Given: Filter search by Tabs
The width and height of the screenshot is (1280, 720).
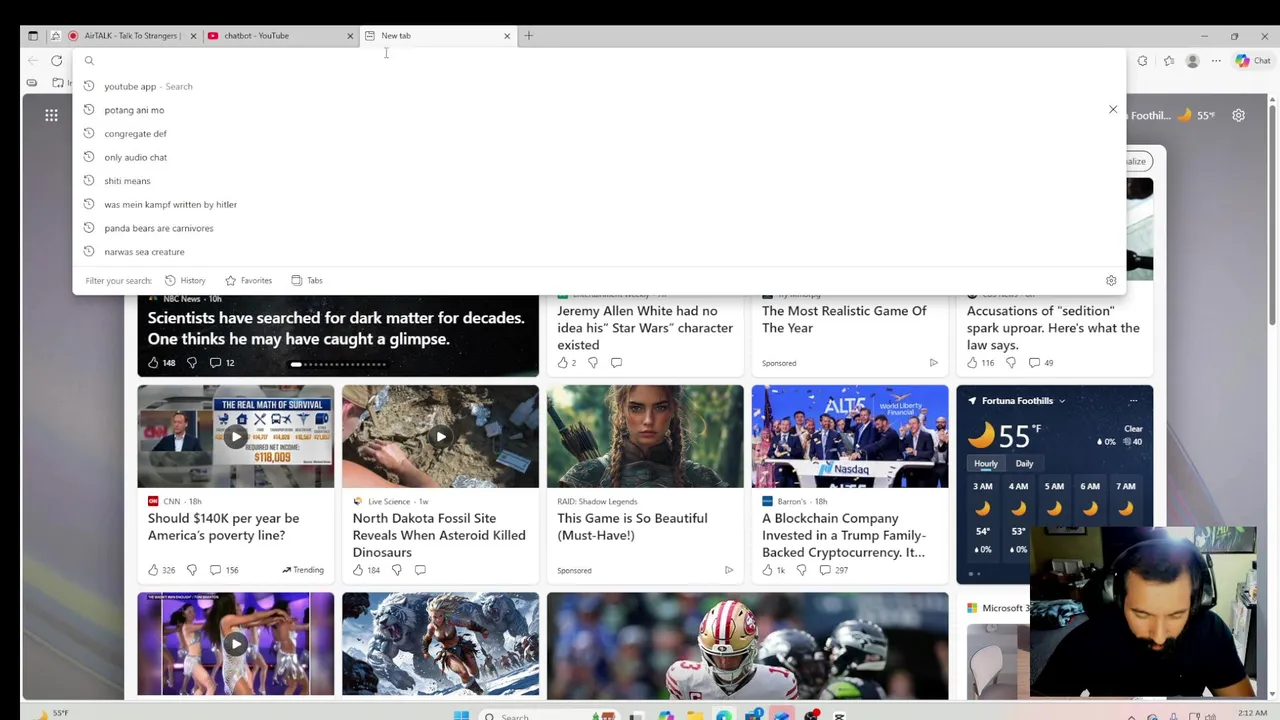Looking at the screenshot, I should tap(307, 281).
